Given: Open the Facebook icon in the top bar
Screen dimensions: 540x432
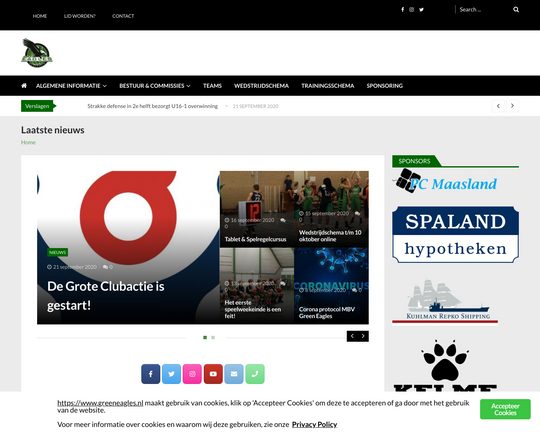Looking at the screenshot, I should click(402, 10).
